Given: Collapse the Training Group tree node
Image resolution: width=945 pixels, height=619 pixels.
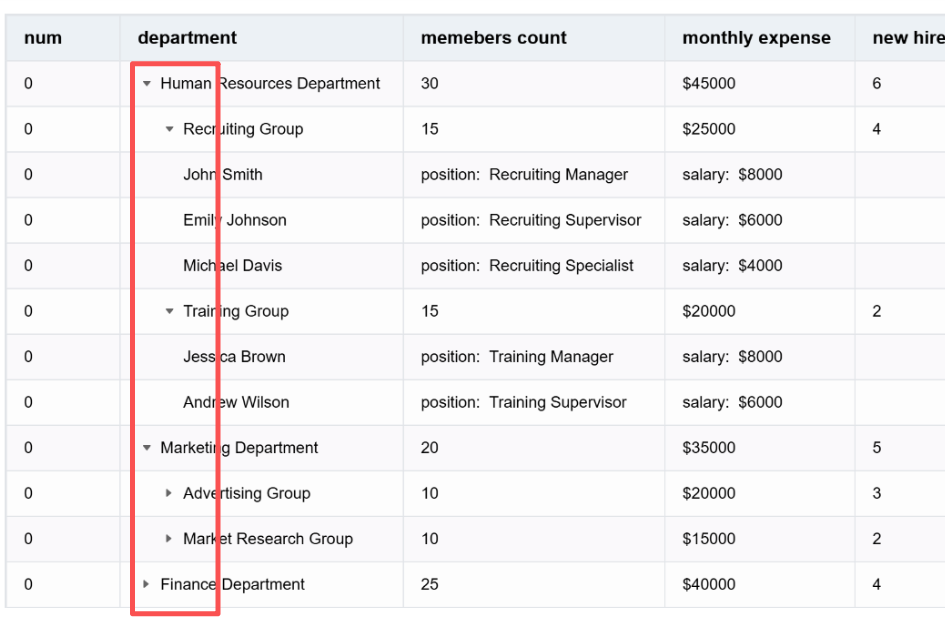Looking at the screenshot, I should [170, 311].
